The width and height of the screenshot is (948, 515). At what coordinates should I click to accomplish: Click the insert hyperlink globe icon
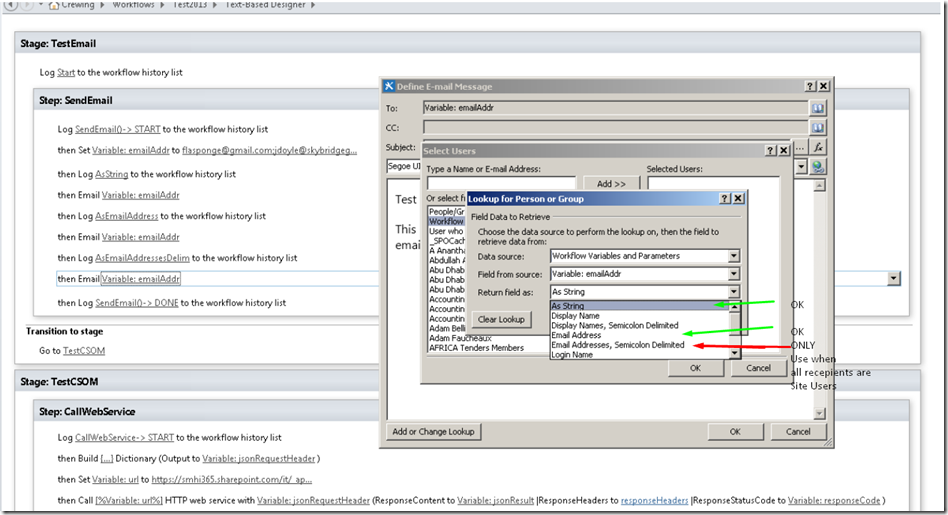coord(818,167)
